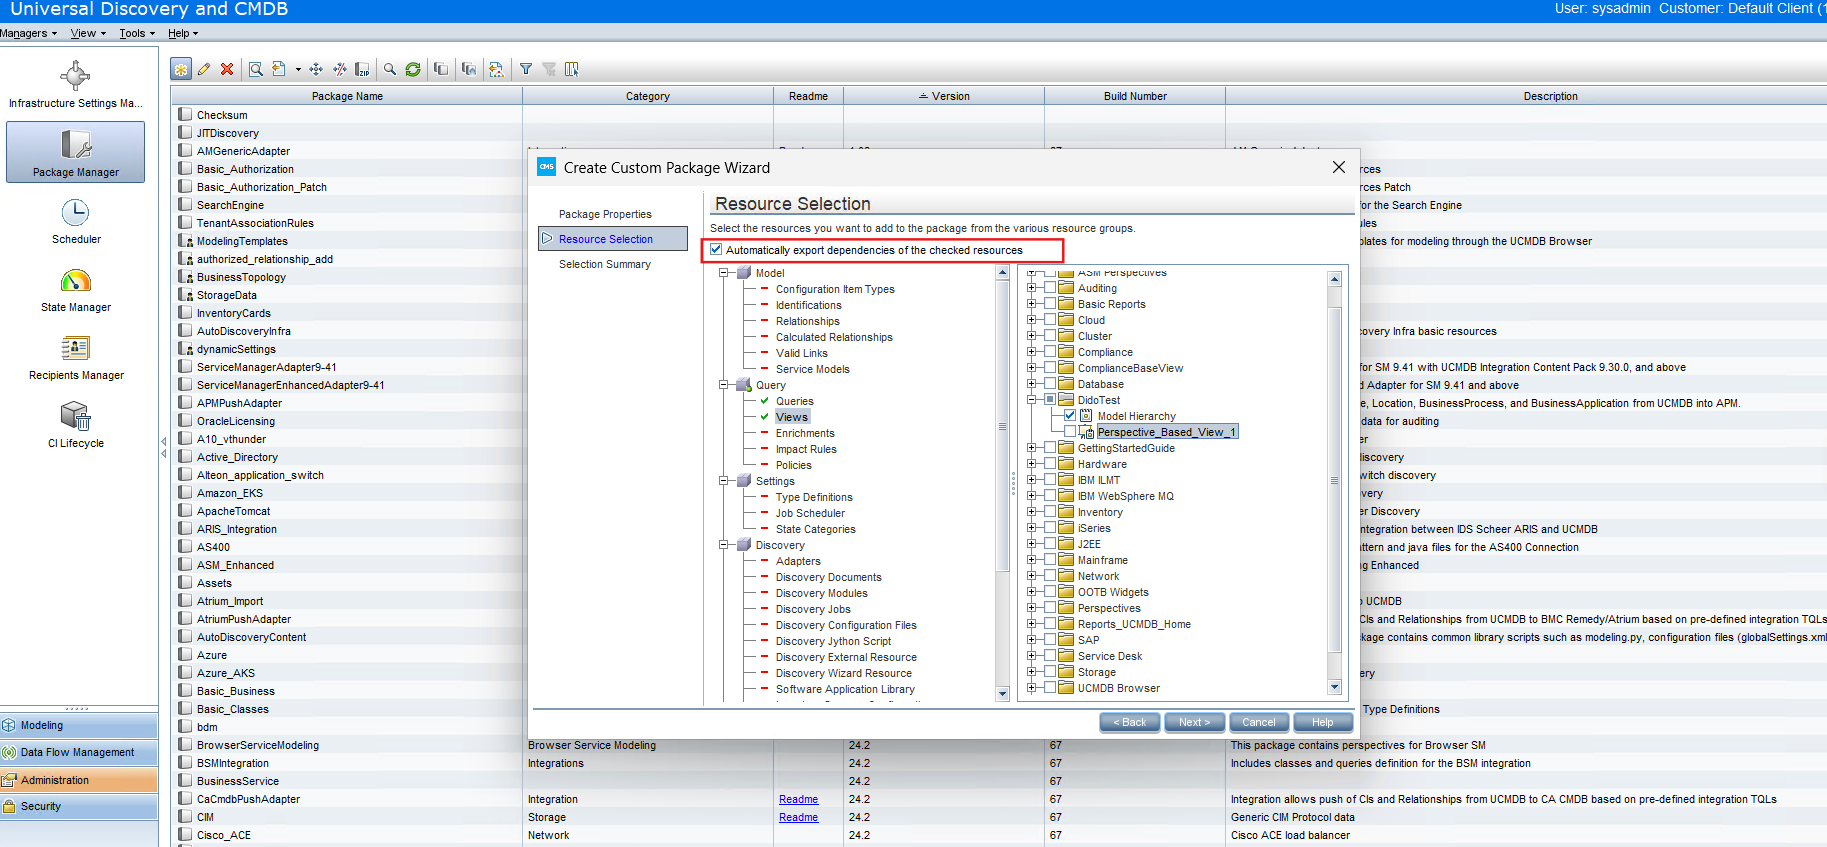
Task: Click the magnifier Find icon in toolbar
Action: coord(390,69)
